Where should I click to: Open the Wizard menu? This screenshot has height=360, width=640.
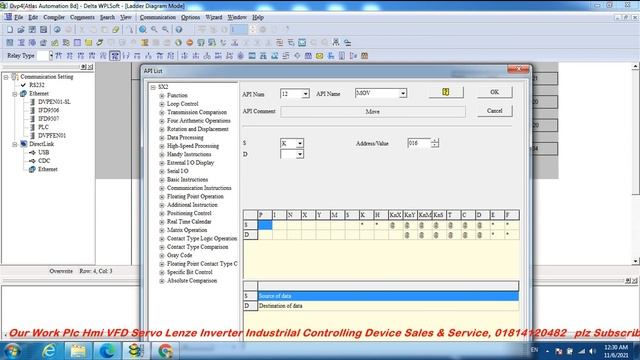coord(214,18)
